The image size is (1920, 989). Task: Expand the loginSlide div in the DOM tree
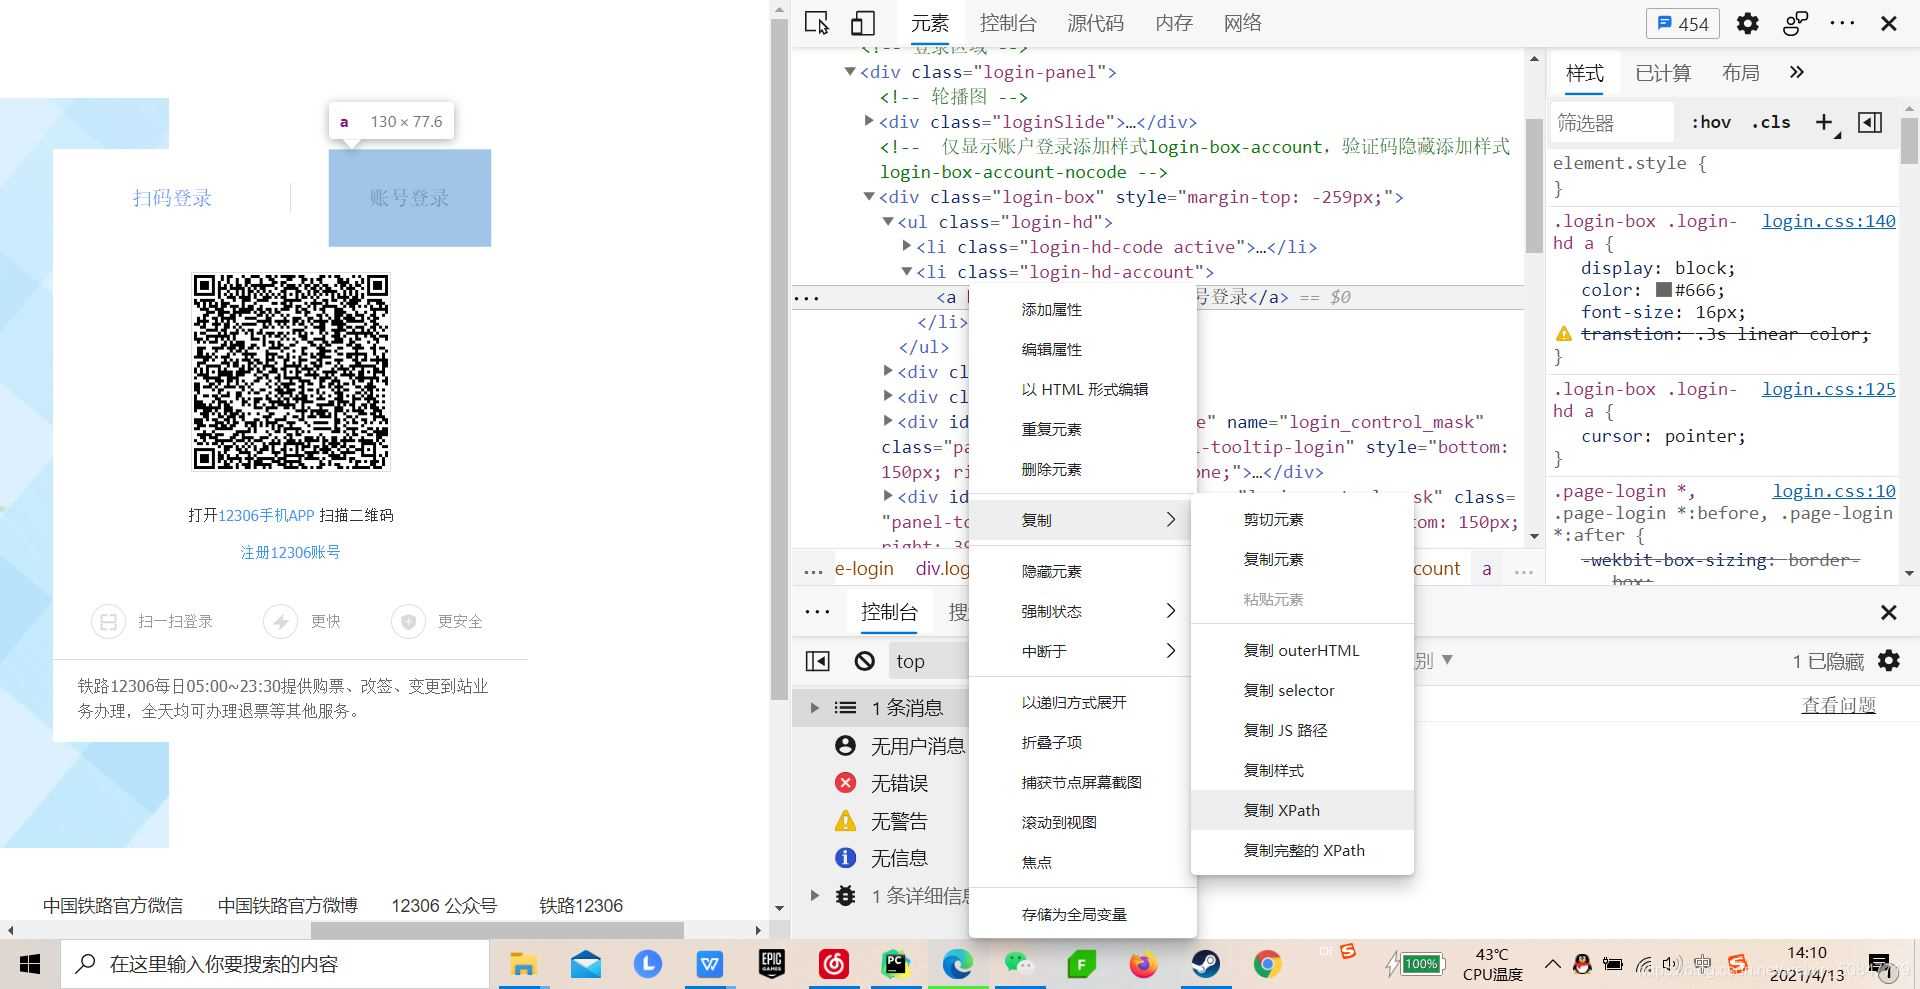tap(868, 121)
